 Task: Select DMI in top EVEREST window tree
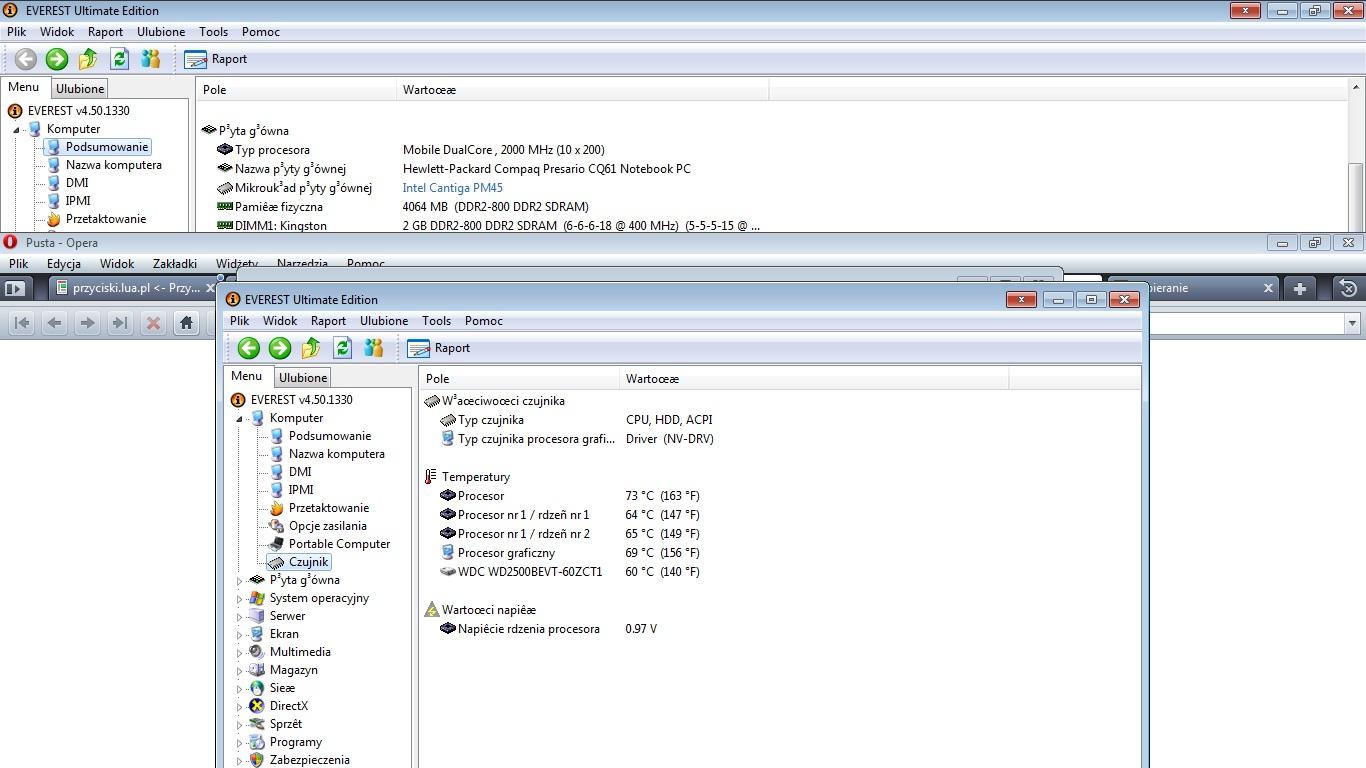(x=77, y=183)
